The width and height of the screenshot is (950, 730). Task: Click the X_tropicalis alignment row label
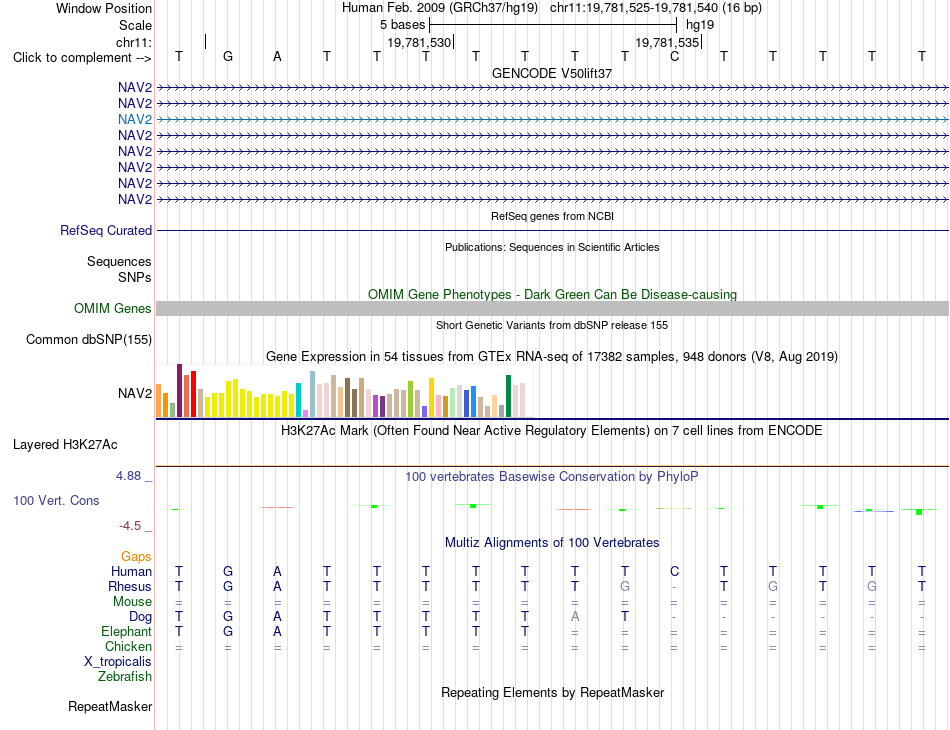point(118,662)
